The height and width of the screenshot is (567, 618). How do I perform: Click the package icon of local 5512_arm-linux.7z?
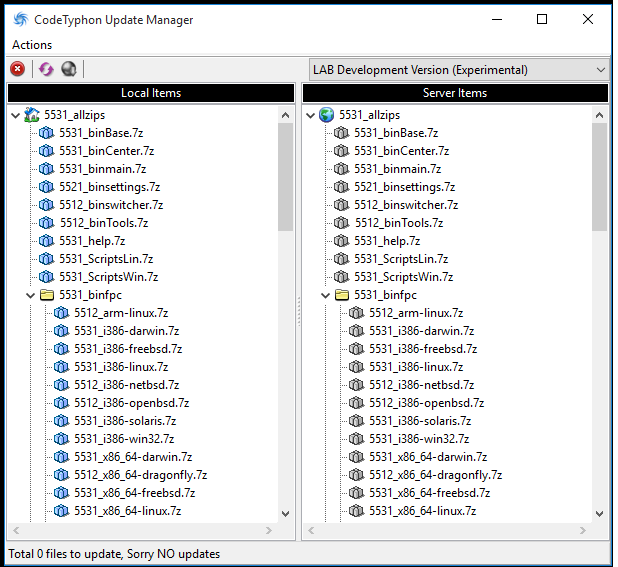[x=61, y=313]
